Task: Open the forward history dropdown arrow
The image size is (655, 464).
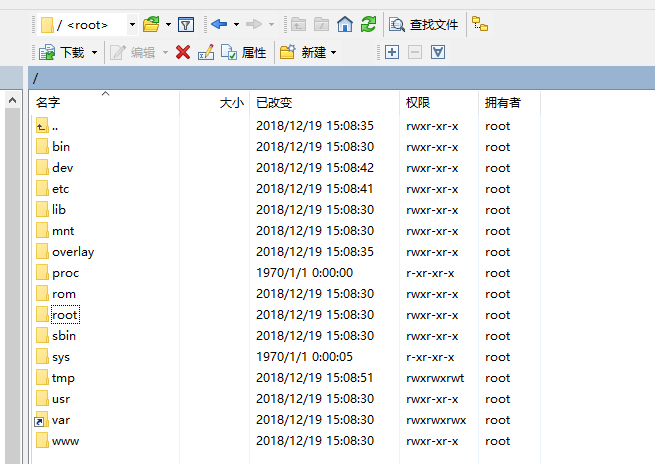Action: tap(272, 25)
